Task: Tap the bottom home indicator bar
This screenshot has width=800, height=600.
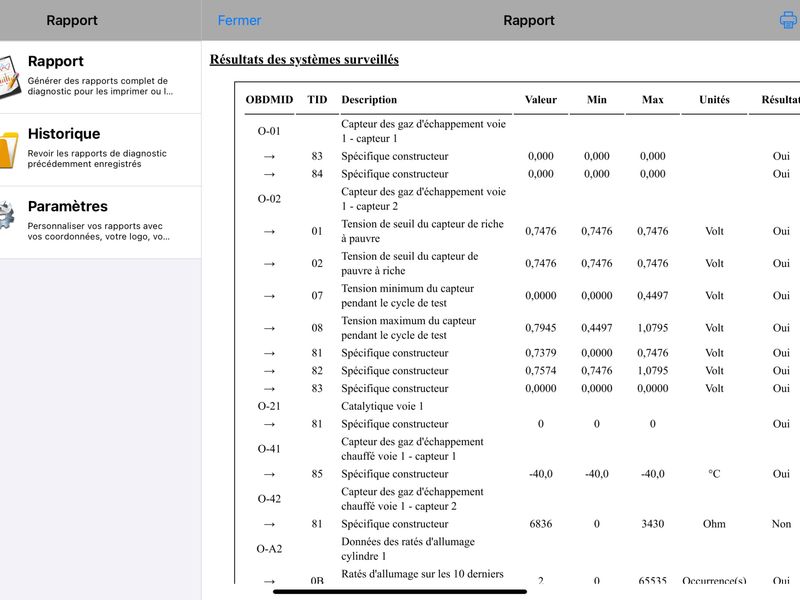Action: (399, 592)
